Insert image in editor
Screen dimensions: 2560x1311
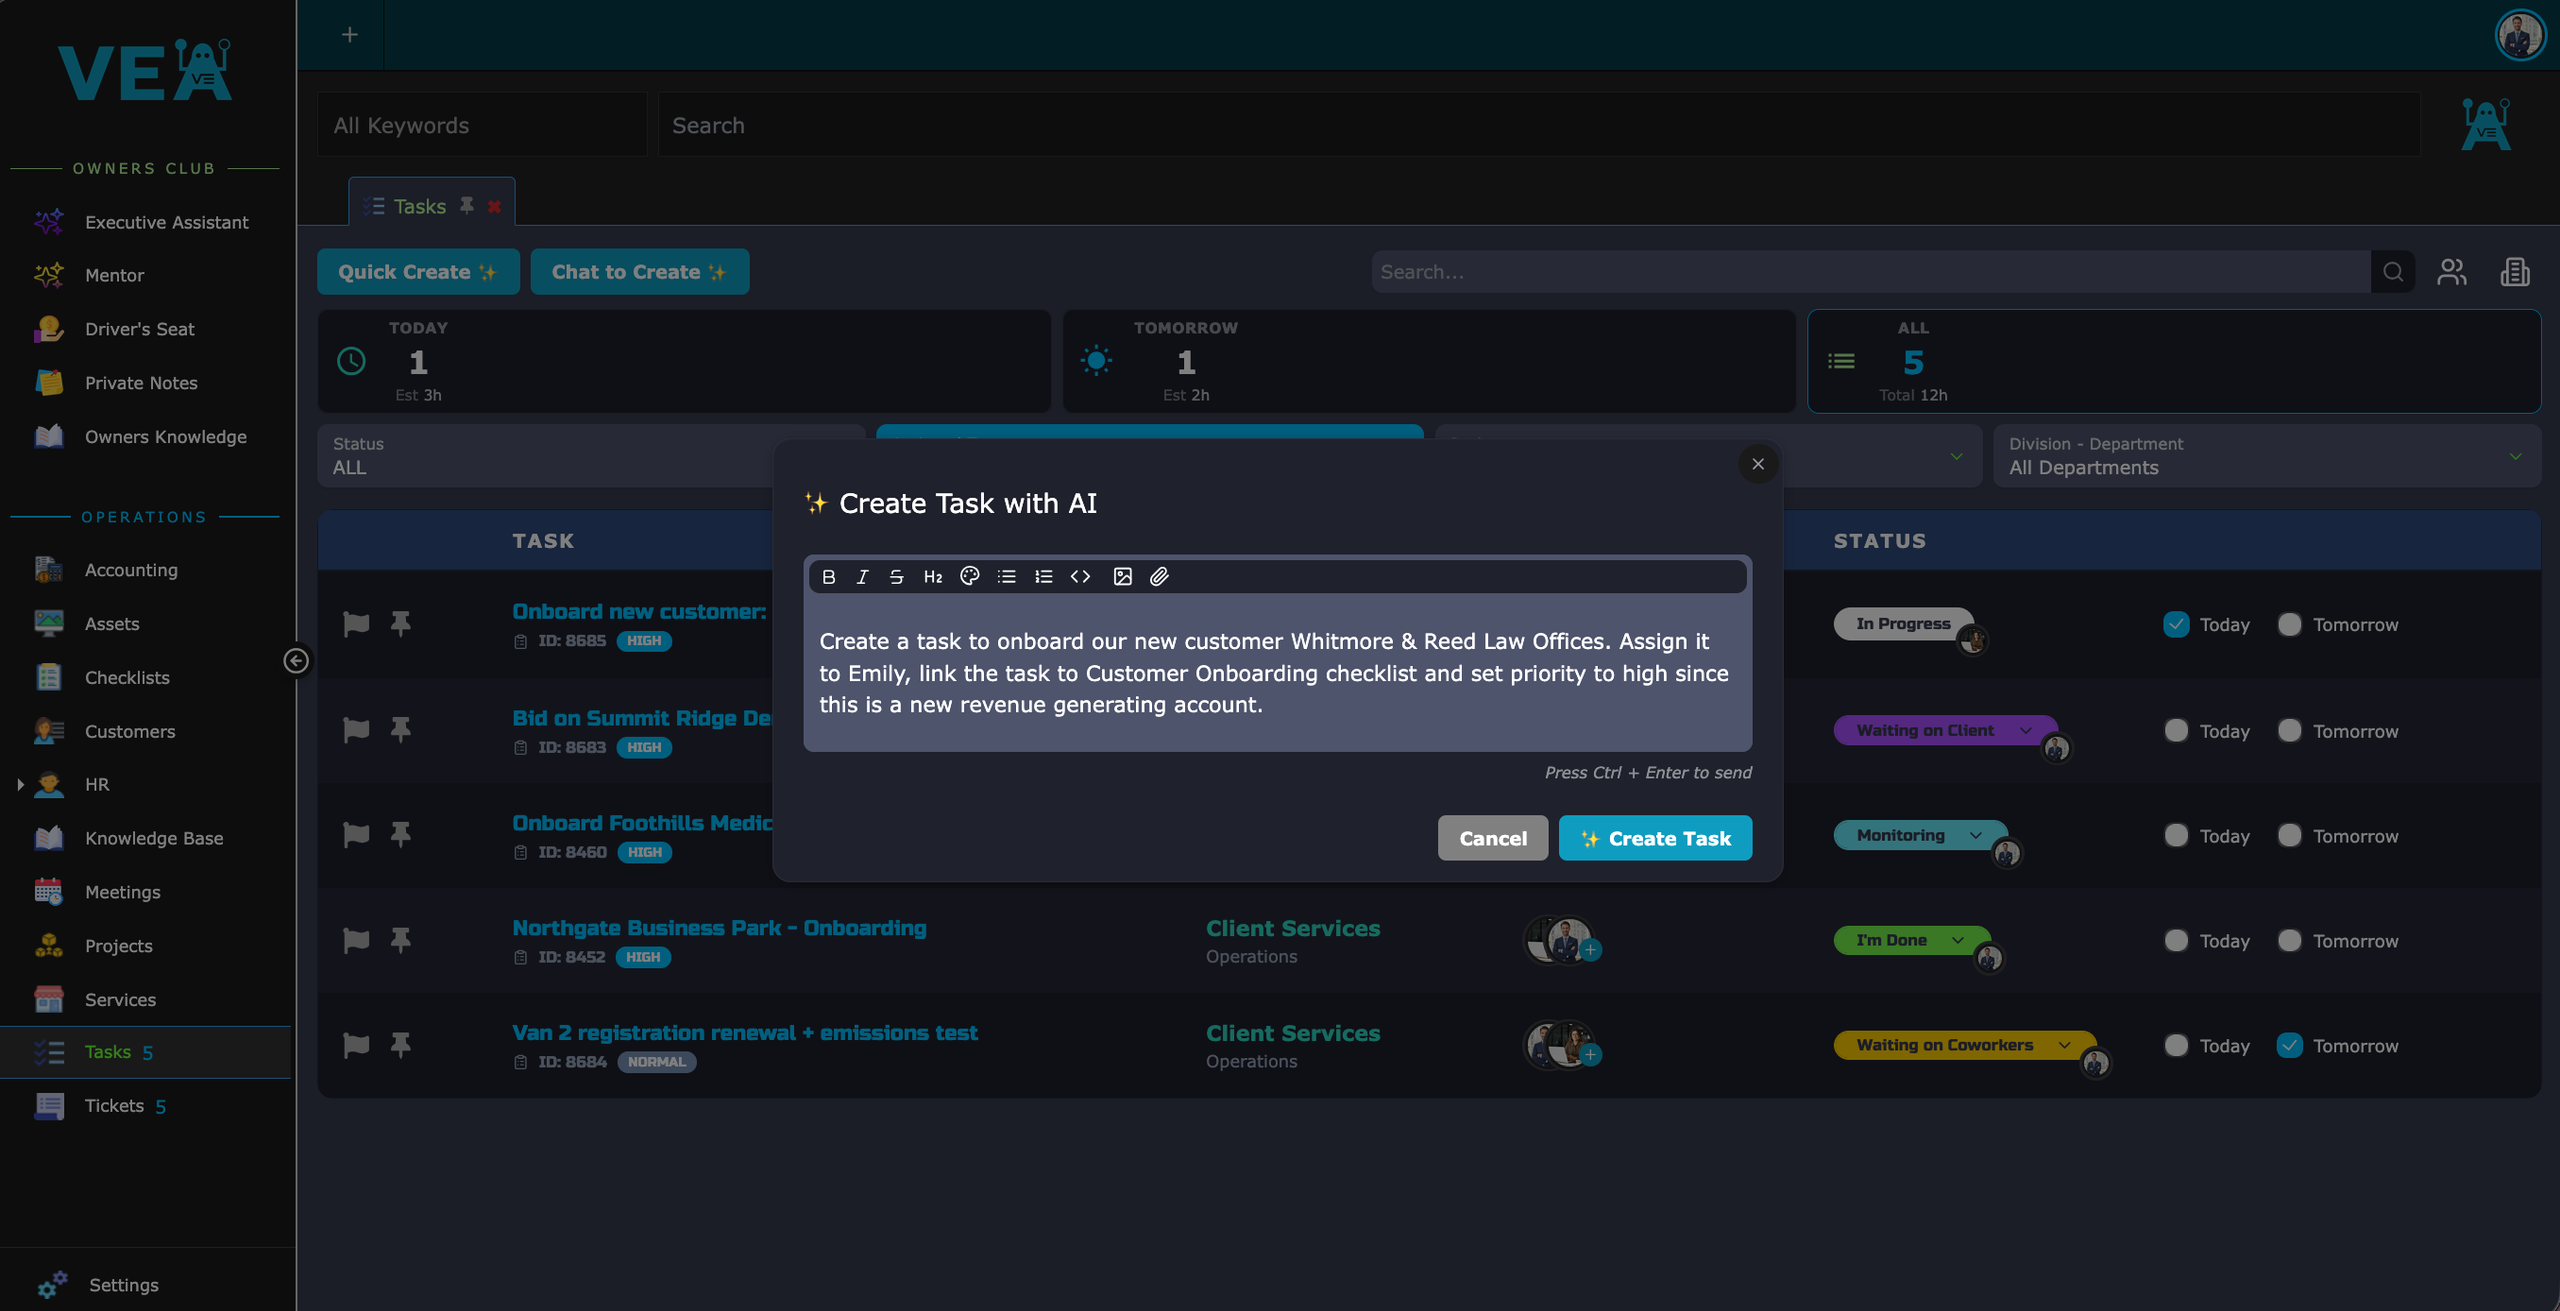[1122, 576]
